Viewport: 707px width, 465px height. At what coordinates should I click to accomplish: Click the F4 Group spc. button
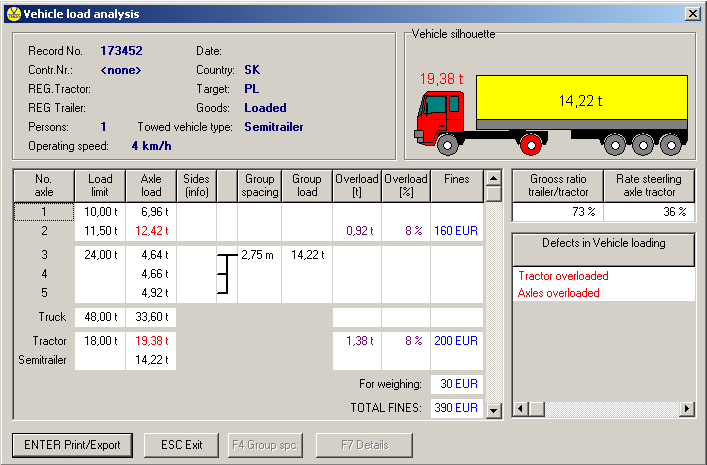[x=265, y=445]
